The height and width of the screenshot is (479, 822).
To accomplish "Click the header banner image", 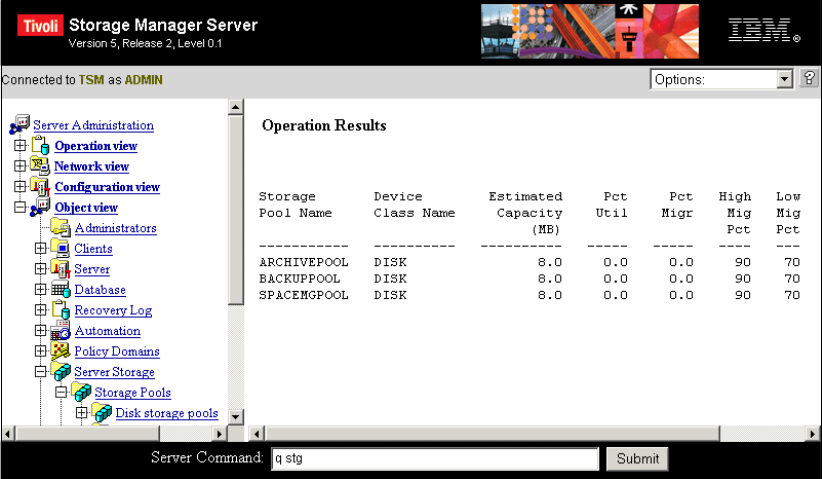I will tap(590, 31).
